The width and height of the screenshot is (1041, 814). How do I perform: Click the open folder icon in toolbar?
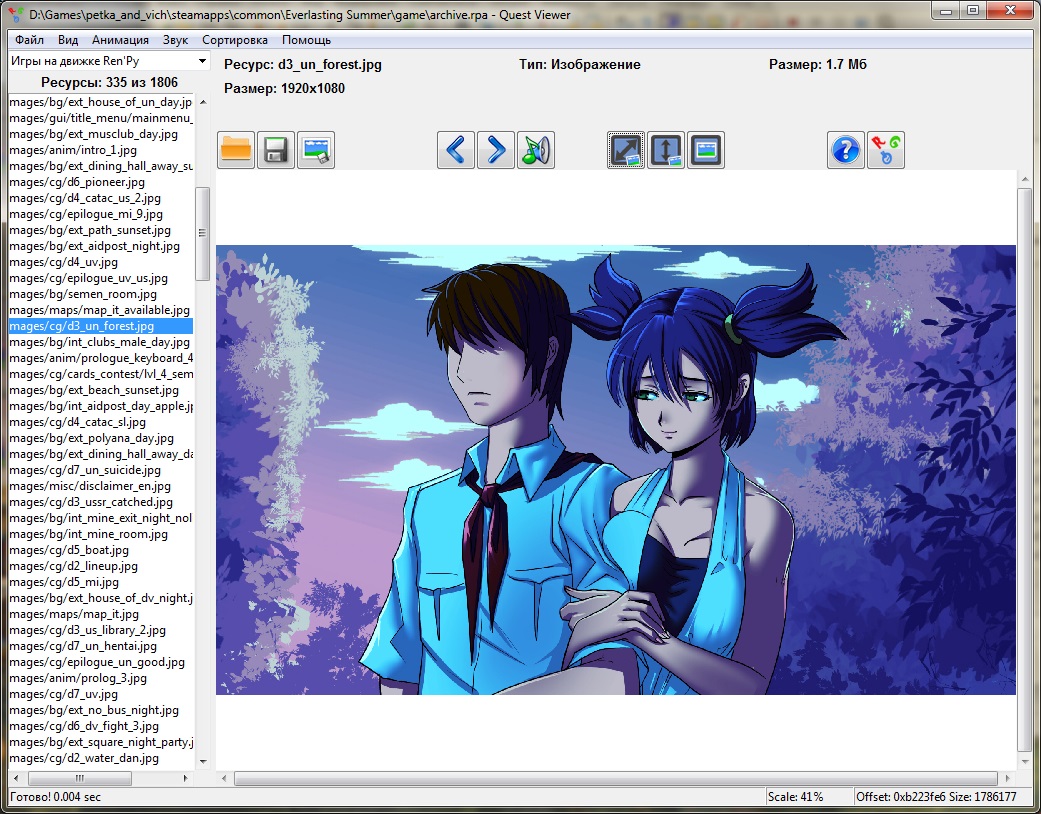coord(236,150)
